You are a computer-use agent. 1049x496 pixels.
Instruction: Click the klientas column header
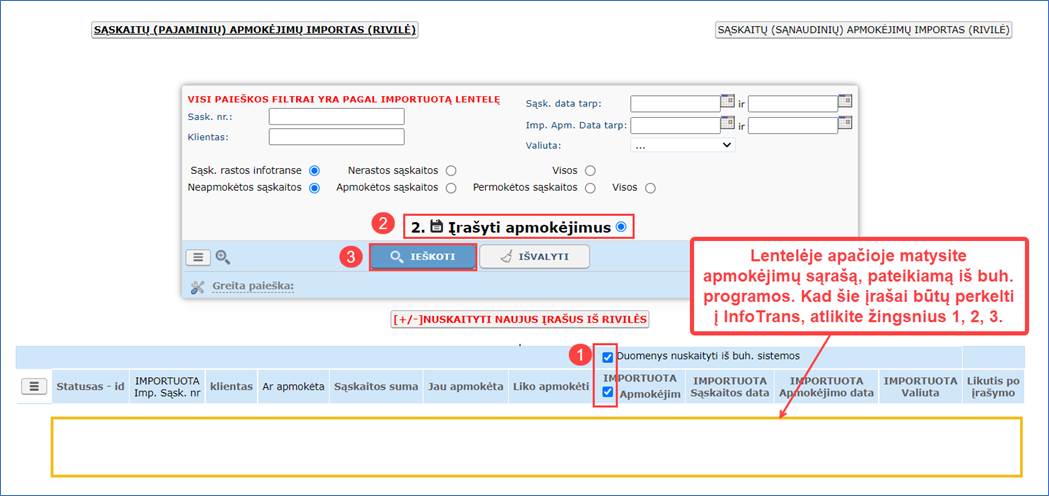click(231, 386)
